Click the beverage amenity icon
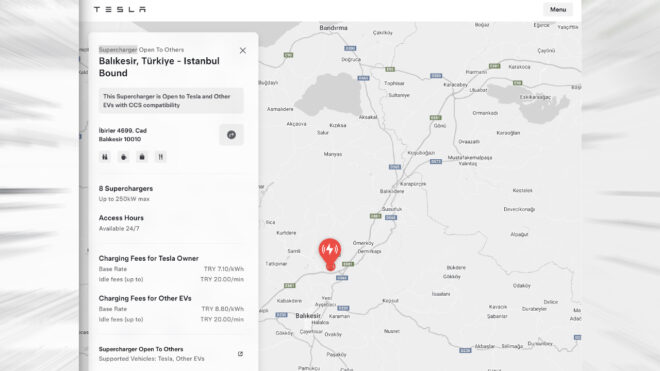 coord(123,157)
